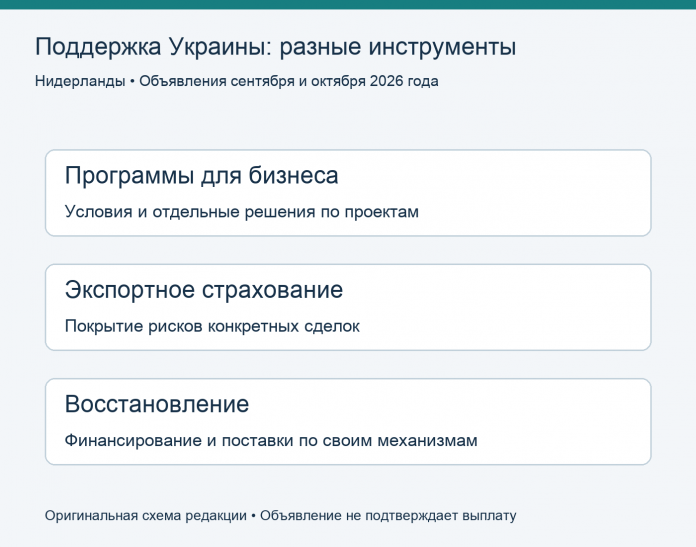696x547 pixels.
Task: Click Объявления сентября и октября 2026 года
Action: [x=289, y=81]
